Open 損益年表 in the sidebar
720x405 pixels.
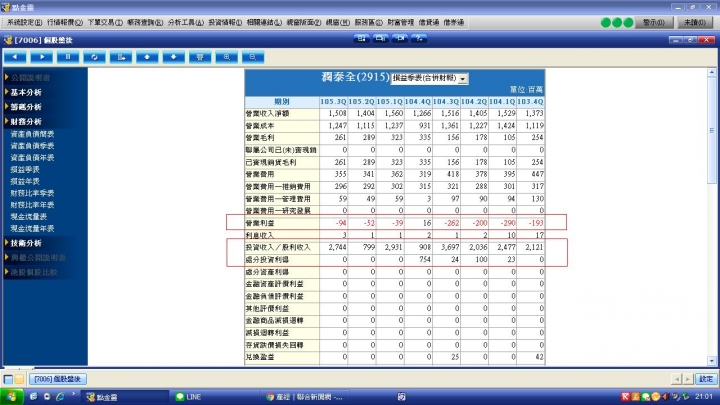tap(25, 181)
